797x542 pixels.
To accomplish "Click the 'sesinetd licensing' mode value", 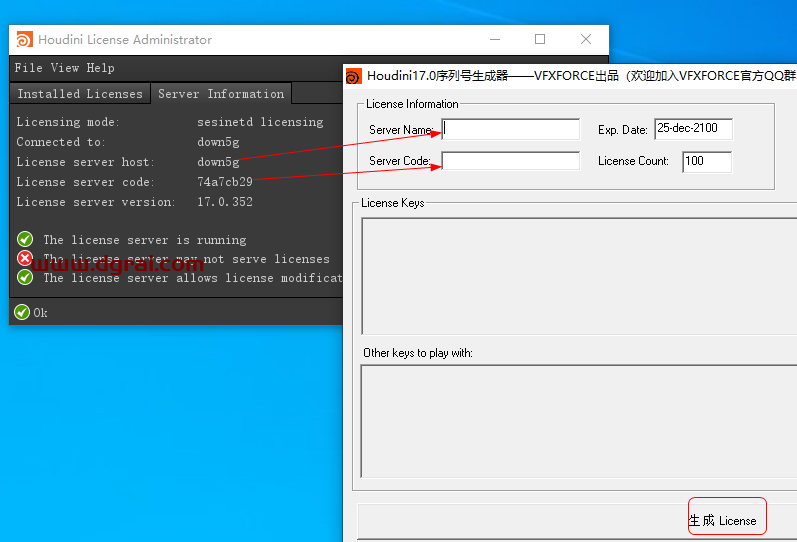I will (260, 122).
